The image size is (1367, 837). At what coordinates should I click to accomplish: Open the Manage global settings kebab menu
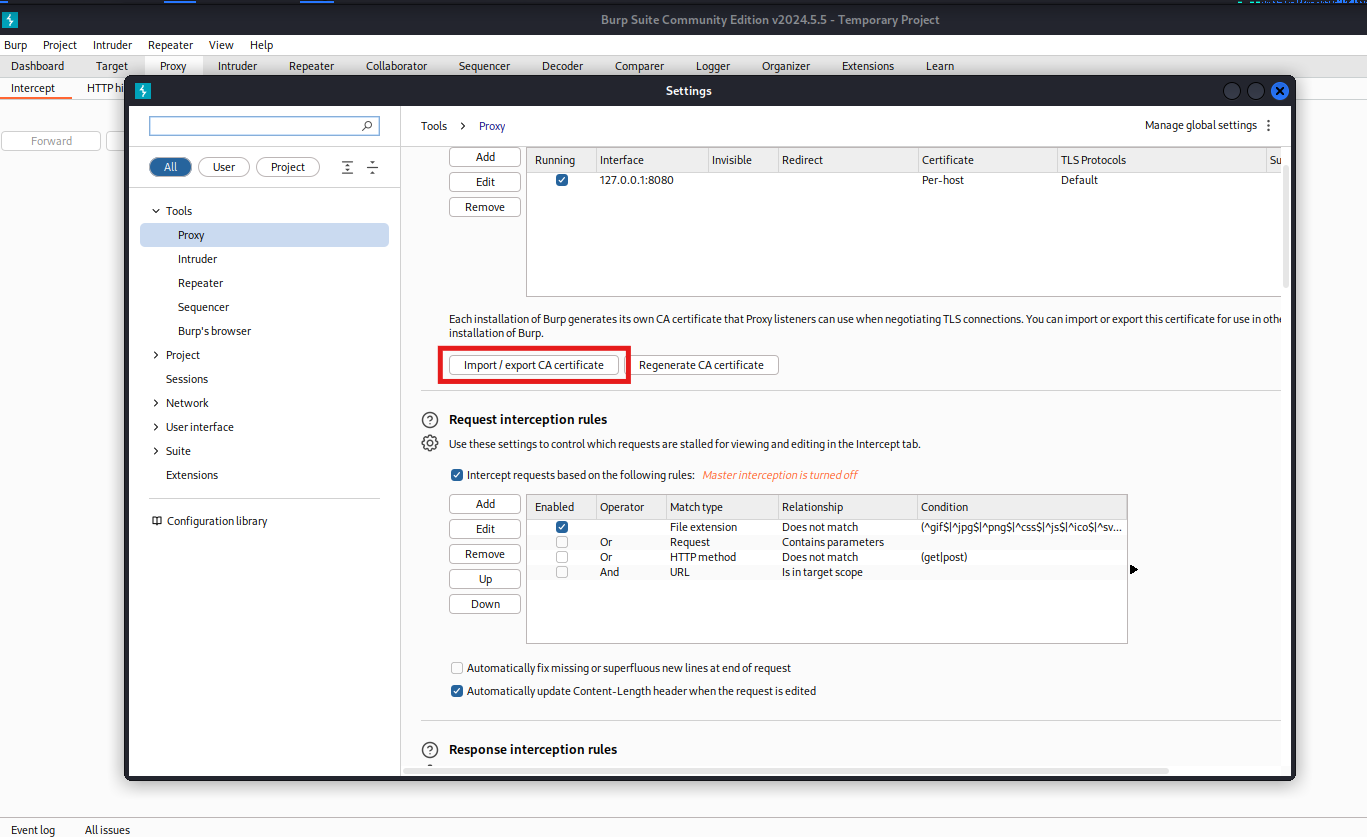(x=1269, y=126)
